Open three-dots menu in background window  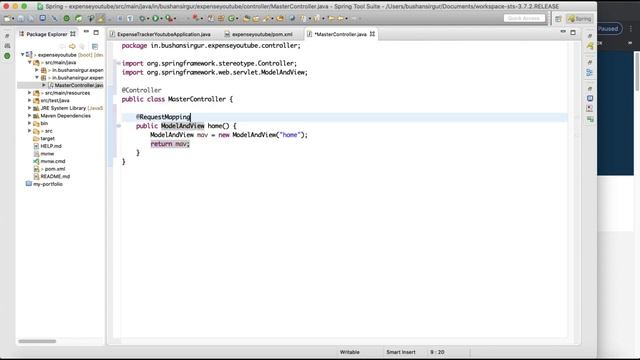631,29
